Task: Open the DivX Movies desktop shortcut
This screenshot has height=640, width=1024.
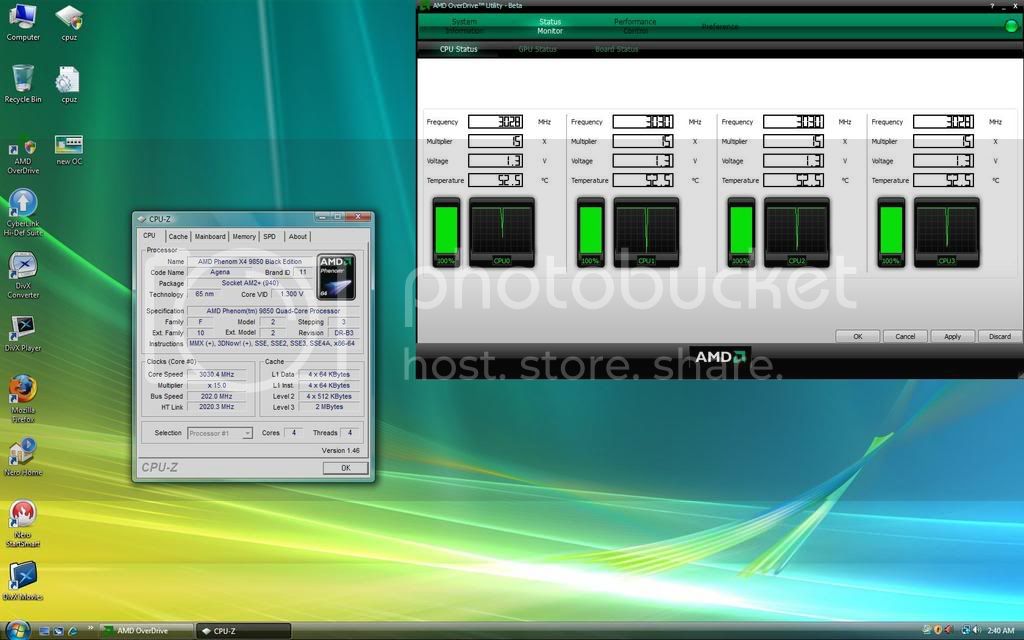Action: 23,581
